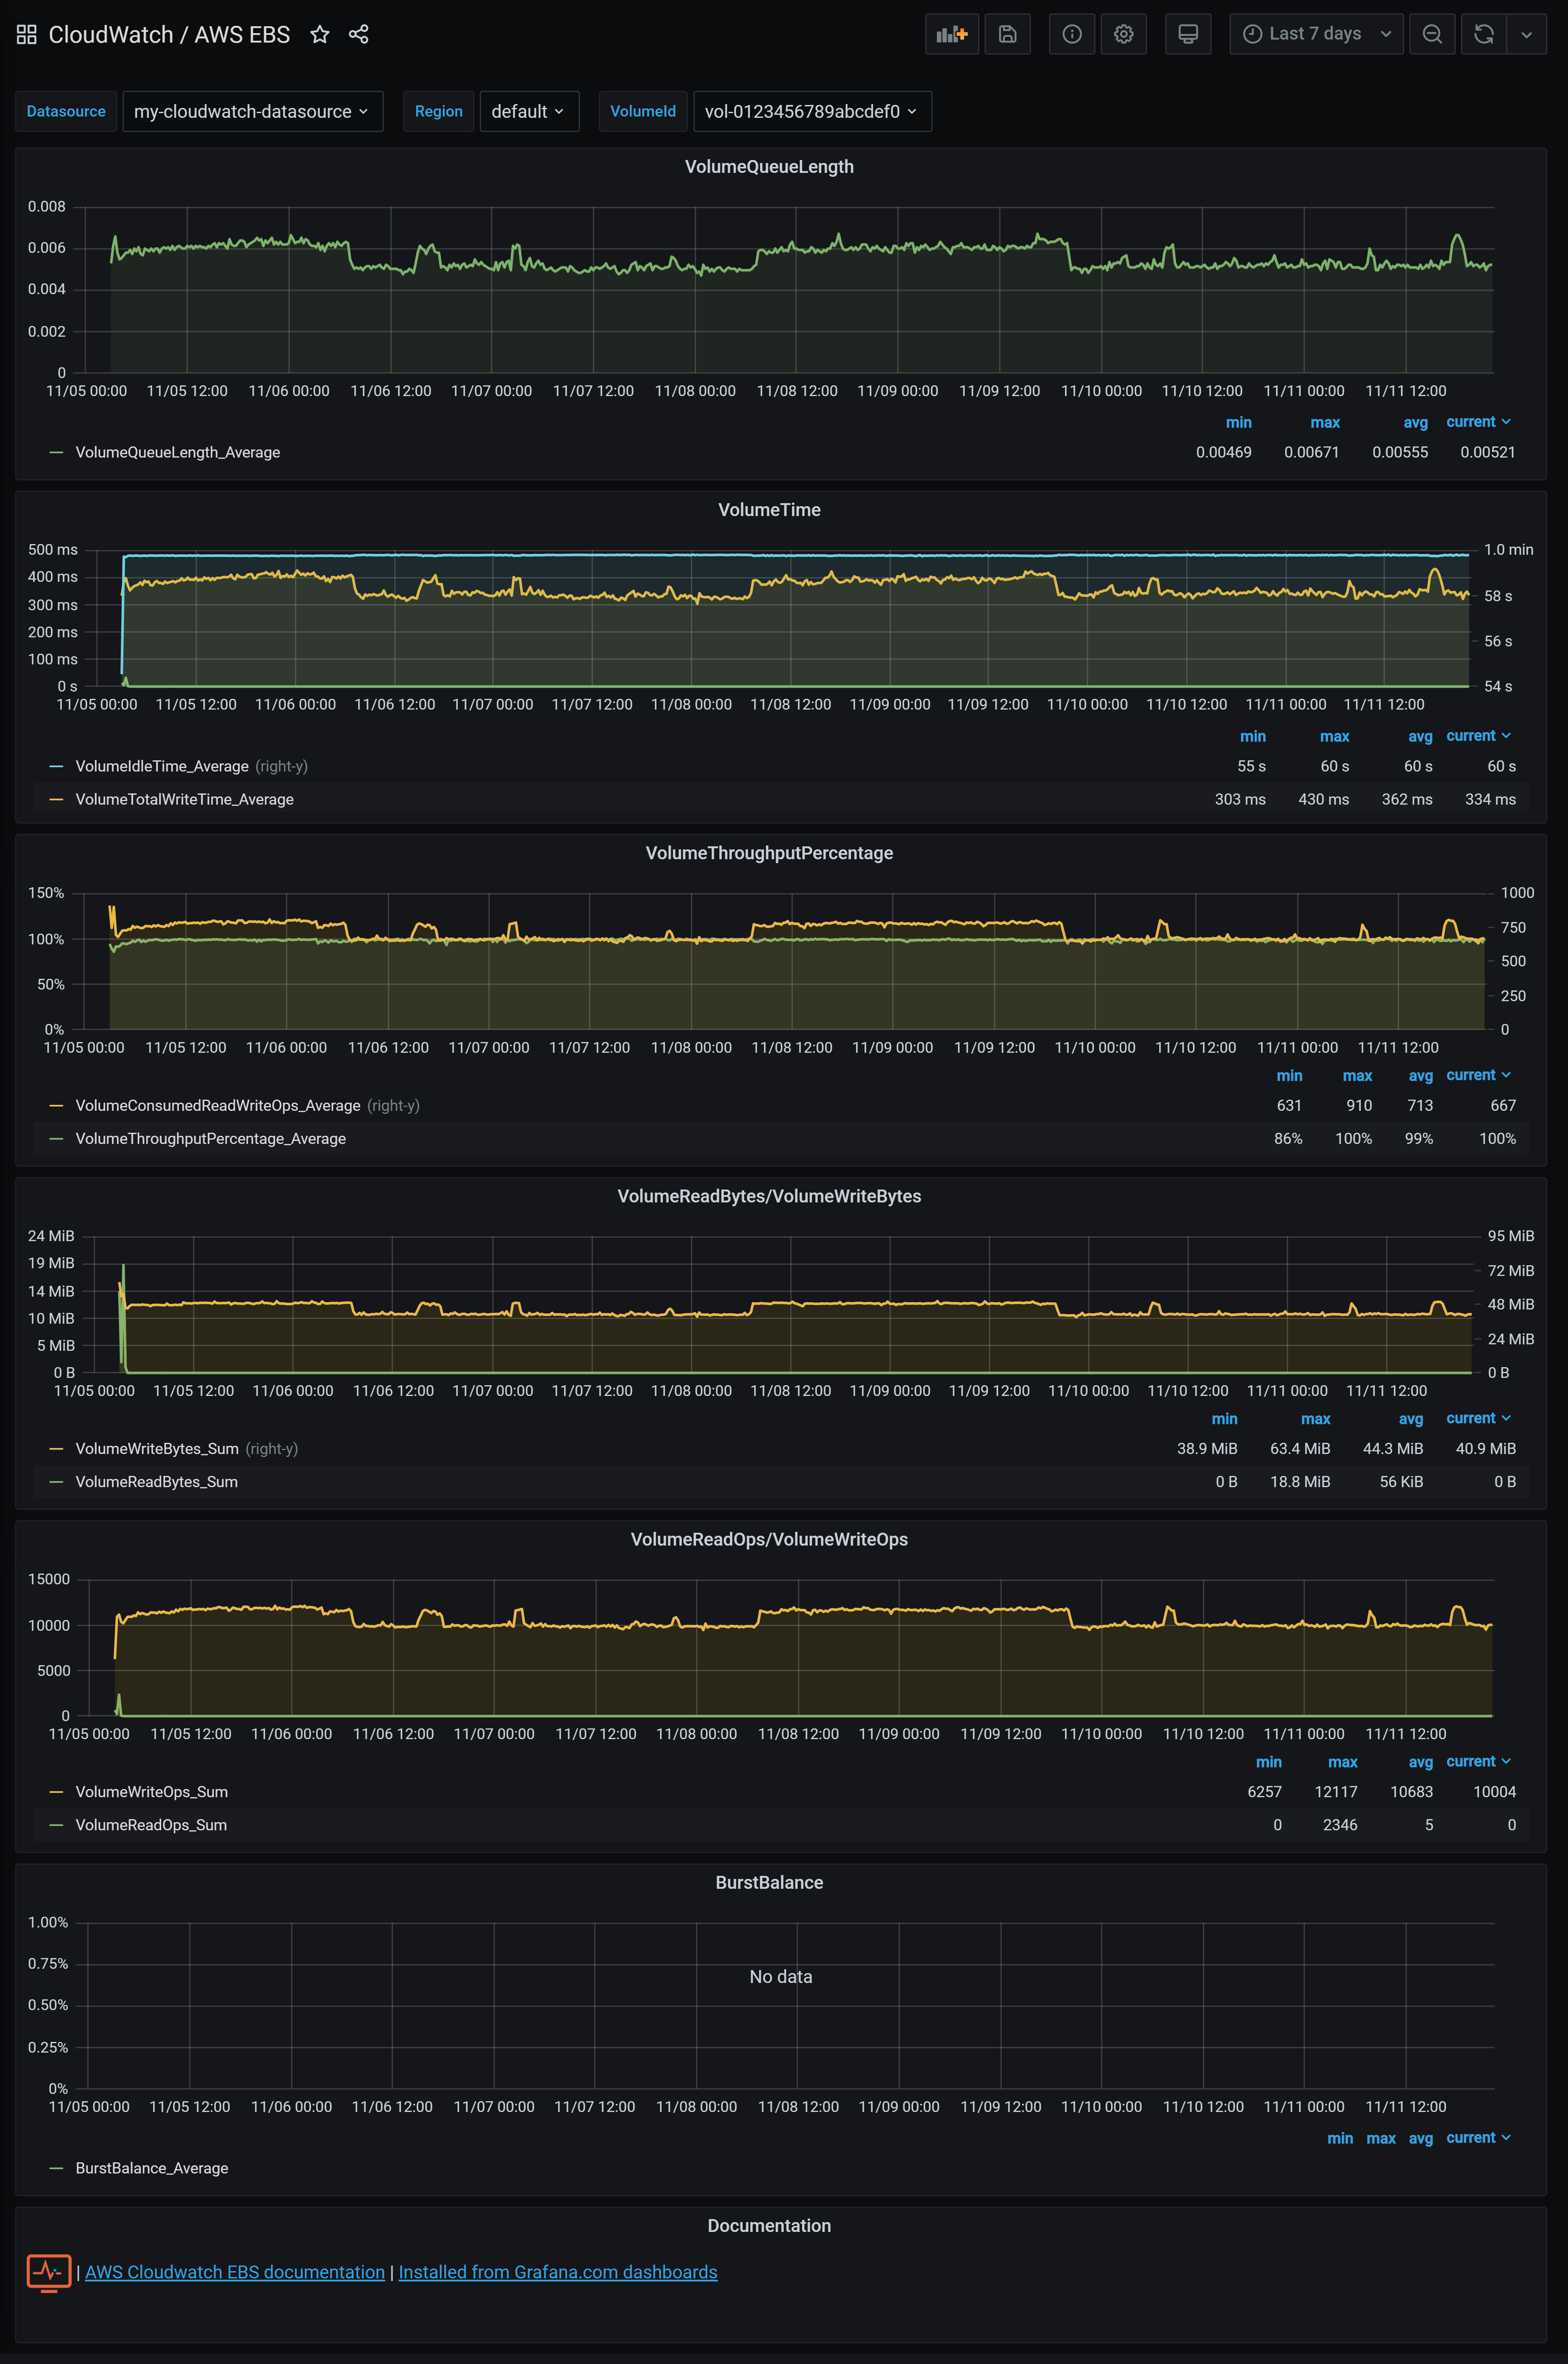Screen dimensions: 1568x2364
Task: Open Installed from Grafana.com dashboards link
Action: (x=557, y=2271)
